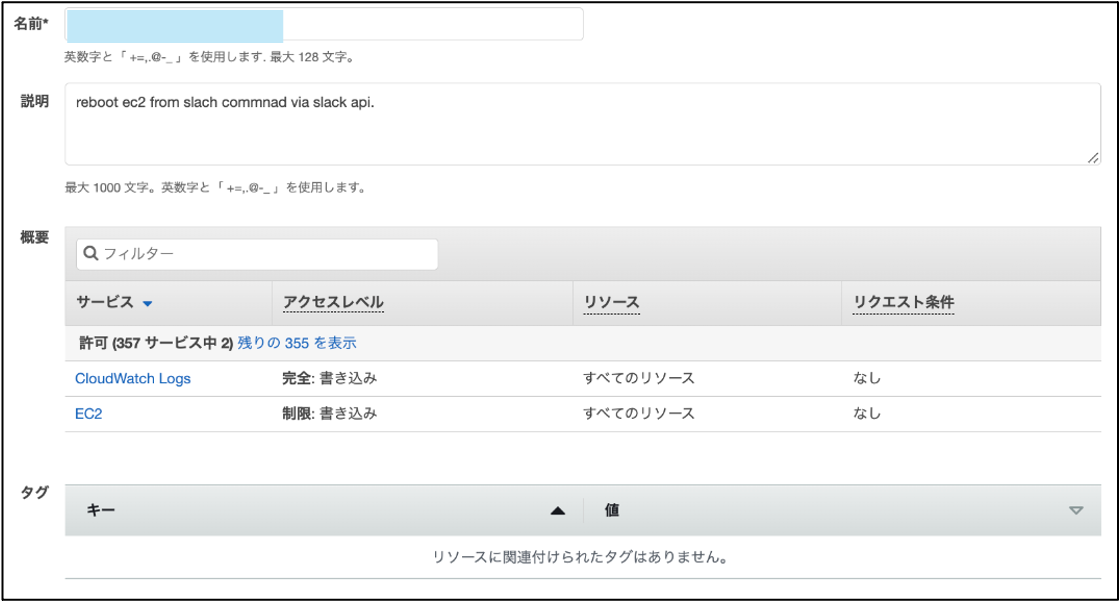The width and height of the screenshot is (1120, 602).
Task: Click the magnifying glass icon in フィルター field
Action: (90, 254)
